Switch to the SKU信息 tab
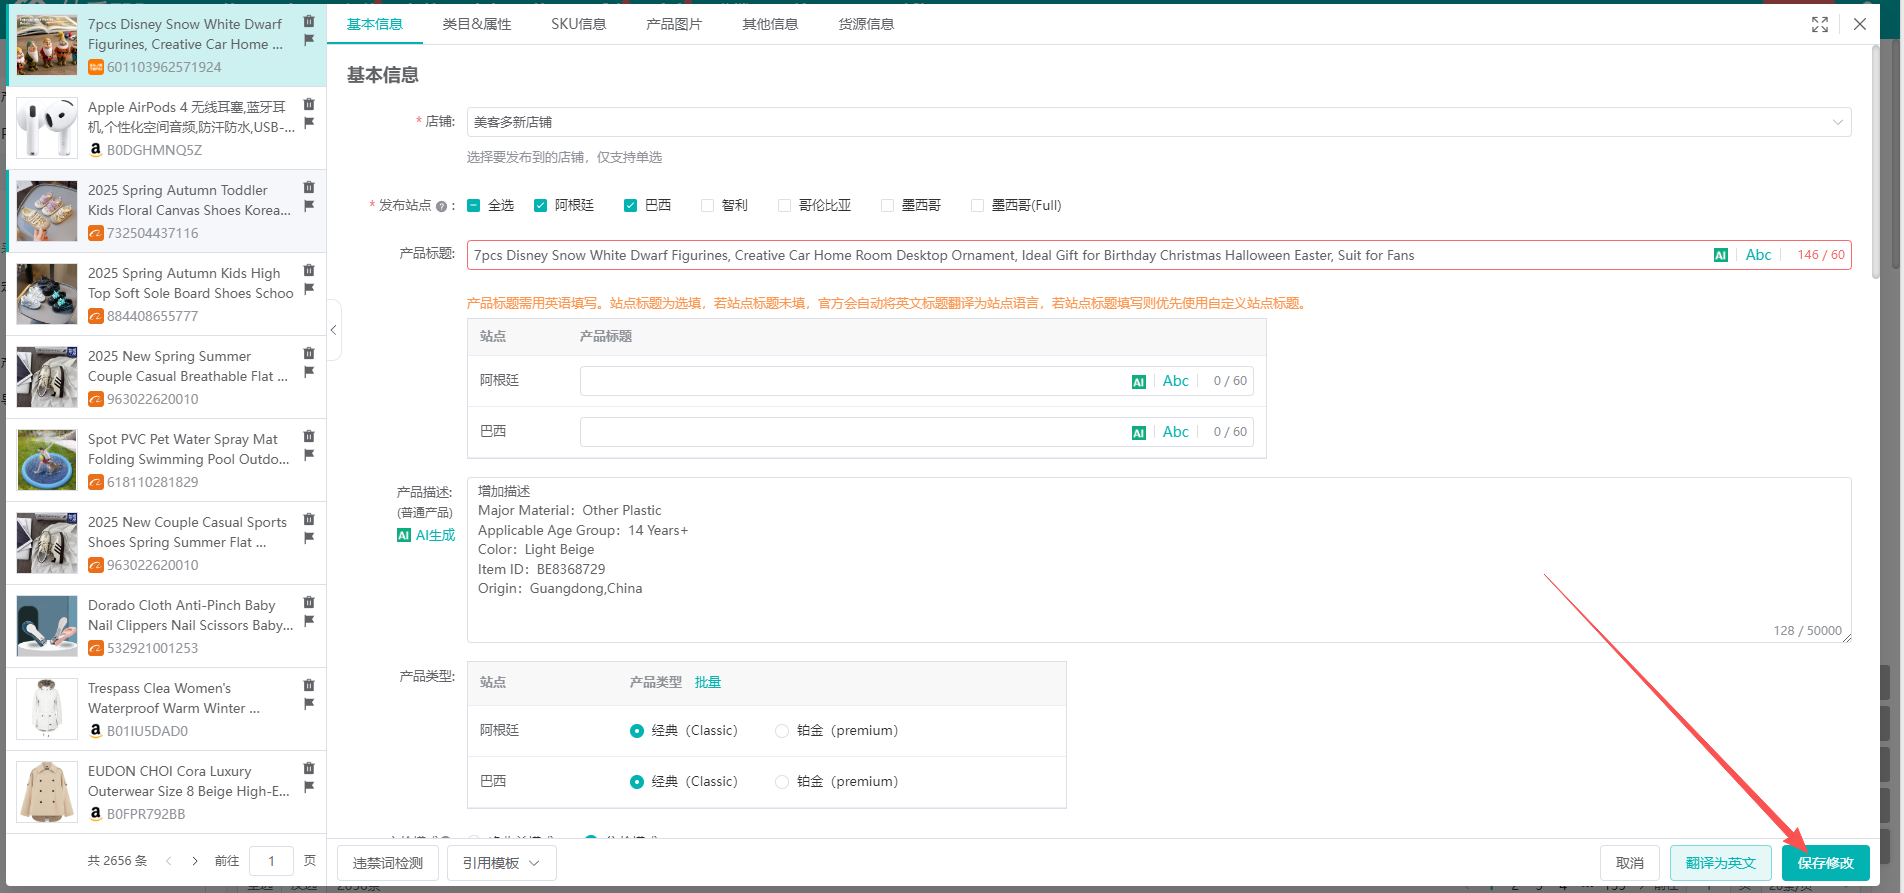The width and height of the screenshot is (1904, 893). pos(578,24)
